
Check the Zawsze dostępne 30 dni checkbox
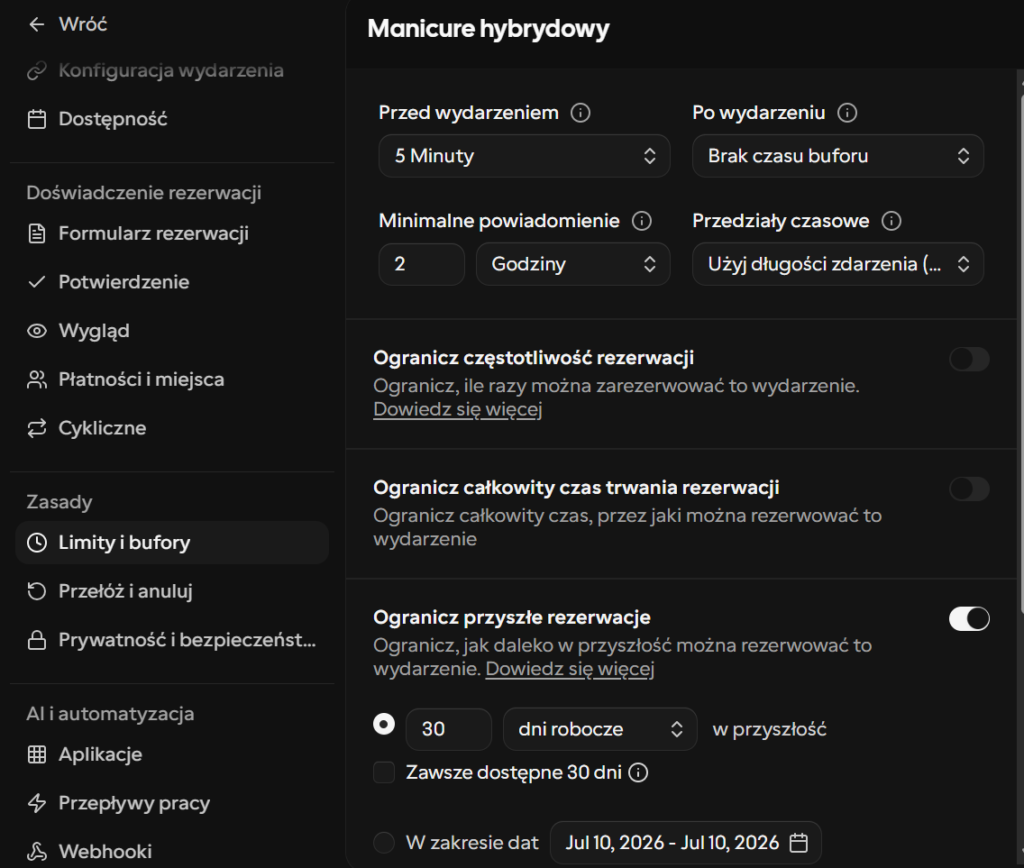click(x=384, y=773)
